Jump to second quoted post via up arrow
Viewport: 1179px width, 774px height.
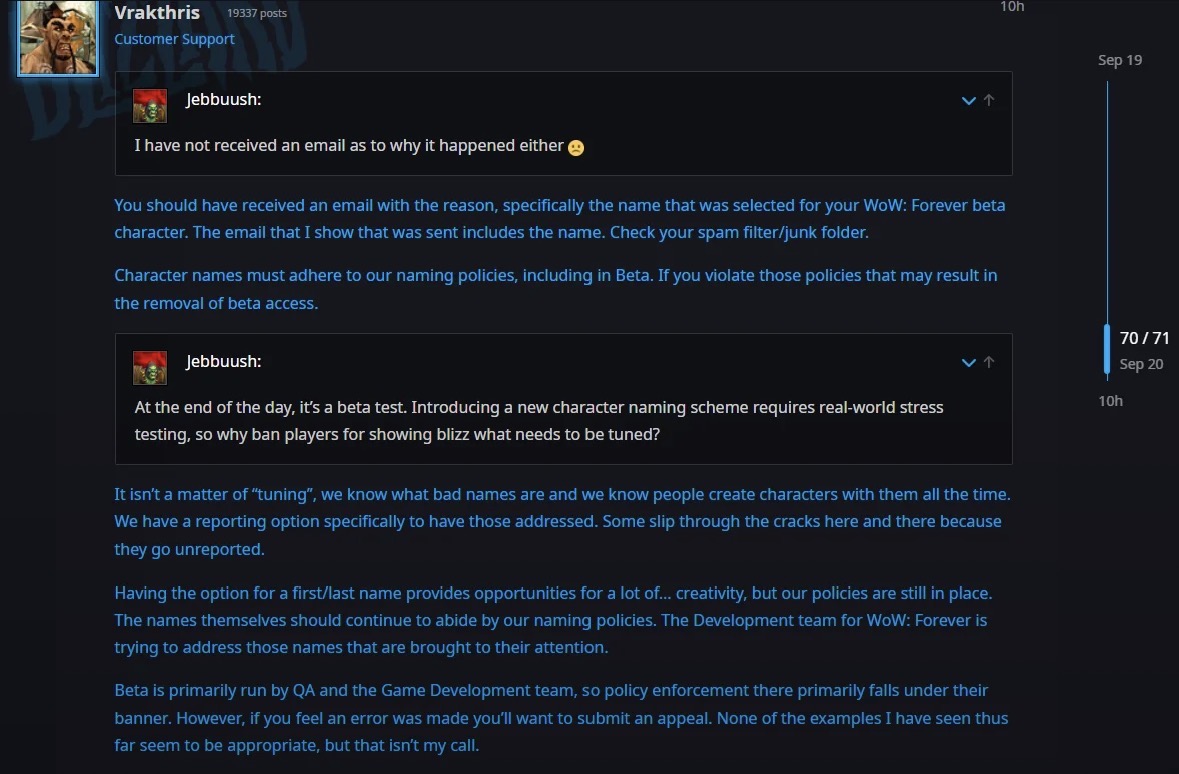point(989,363)
